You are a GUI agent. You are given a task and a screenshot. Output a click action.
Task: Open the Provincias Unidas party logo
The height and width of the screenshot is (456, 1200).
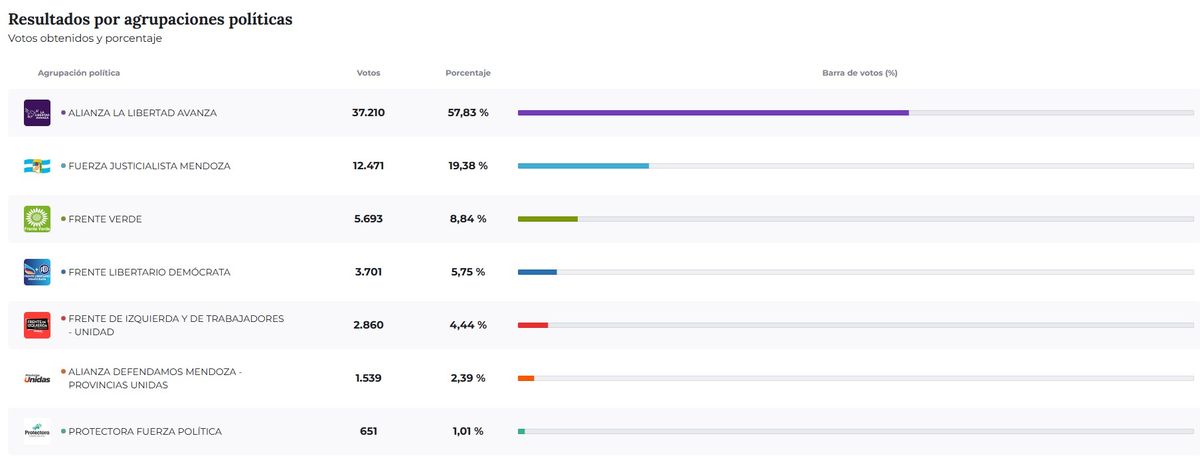[37, 378]
